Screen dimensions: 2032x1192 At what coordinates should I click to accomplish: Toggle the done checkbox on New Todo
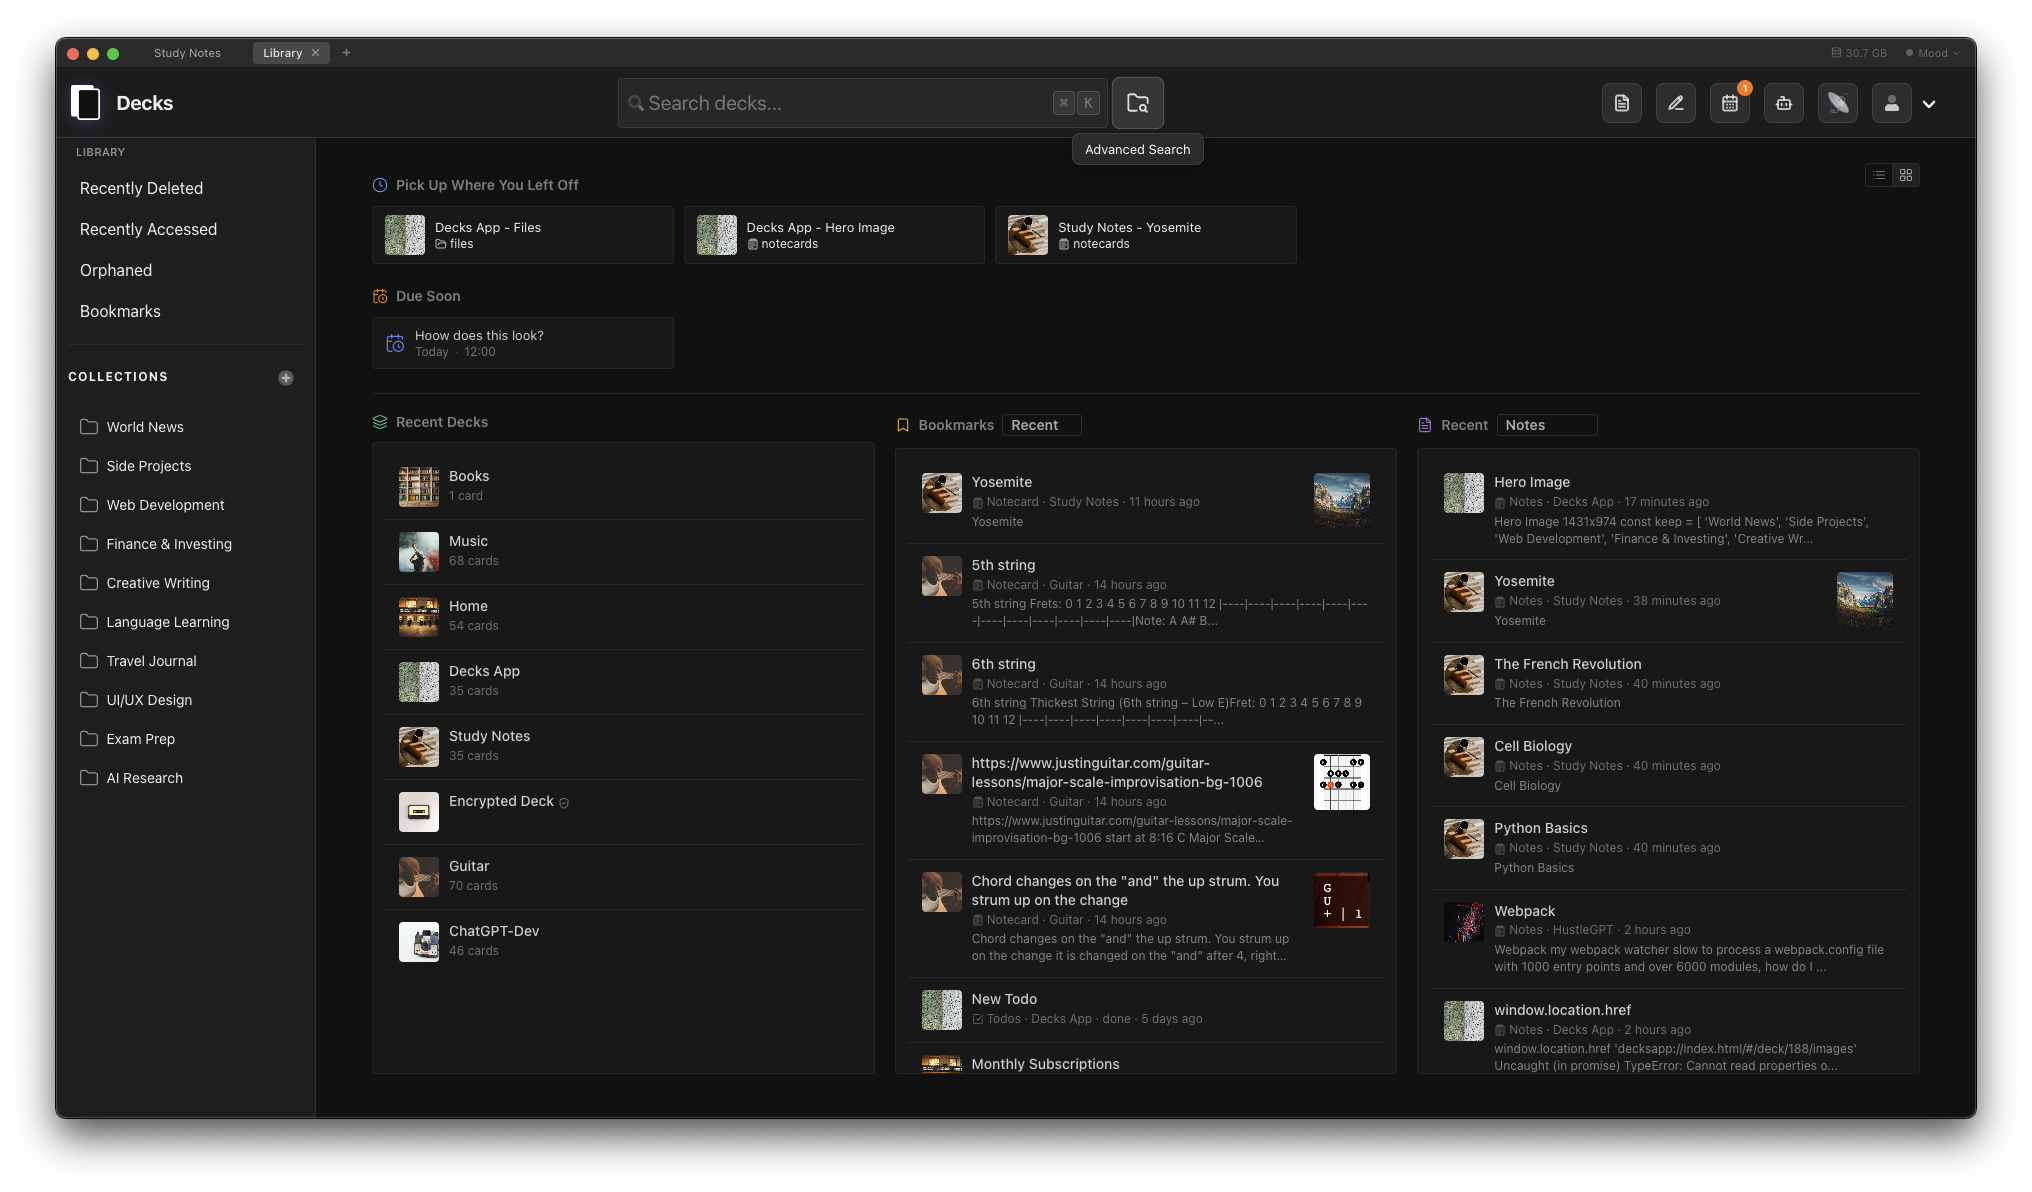[x=977, y=1019]
